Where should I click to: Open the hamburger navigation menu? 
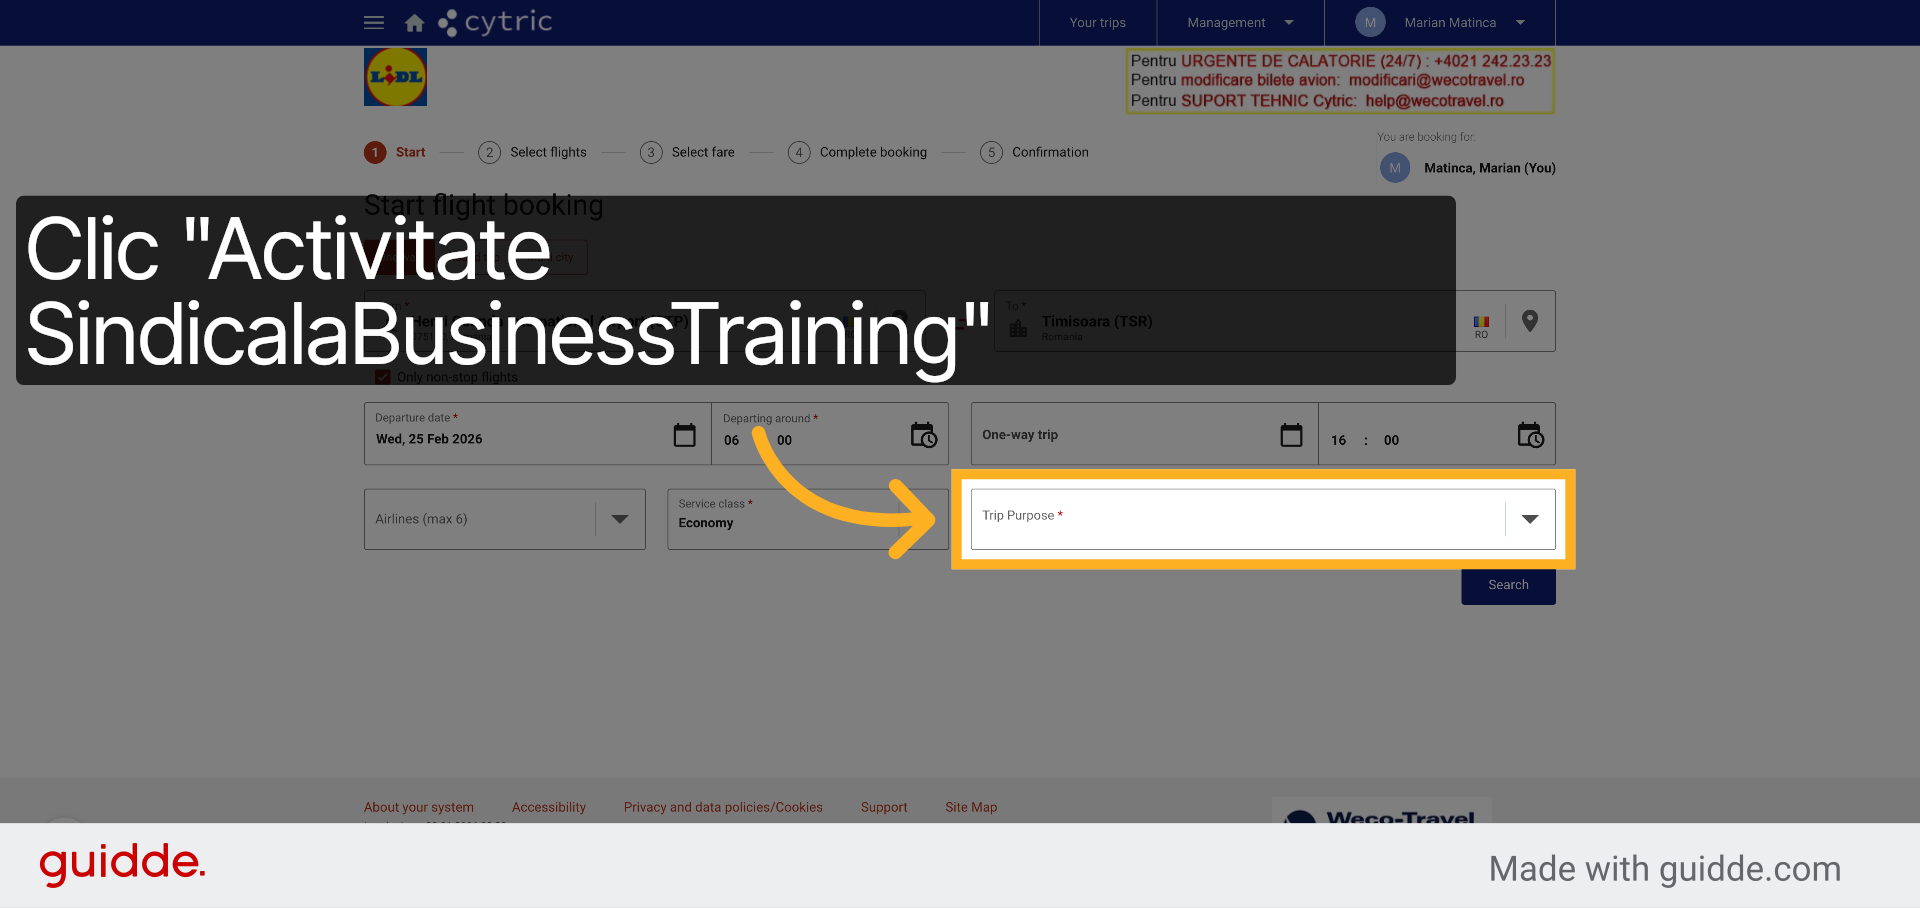374,22
